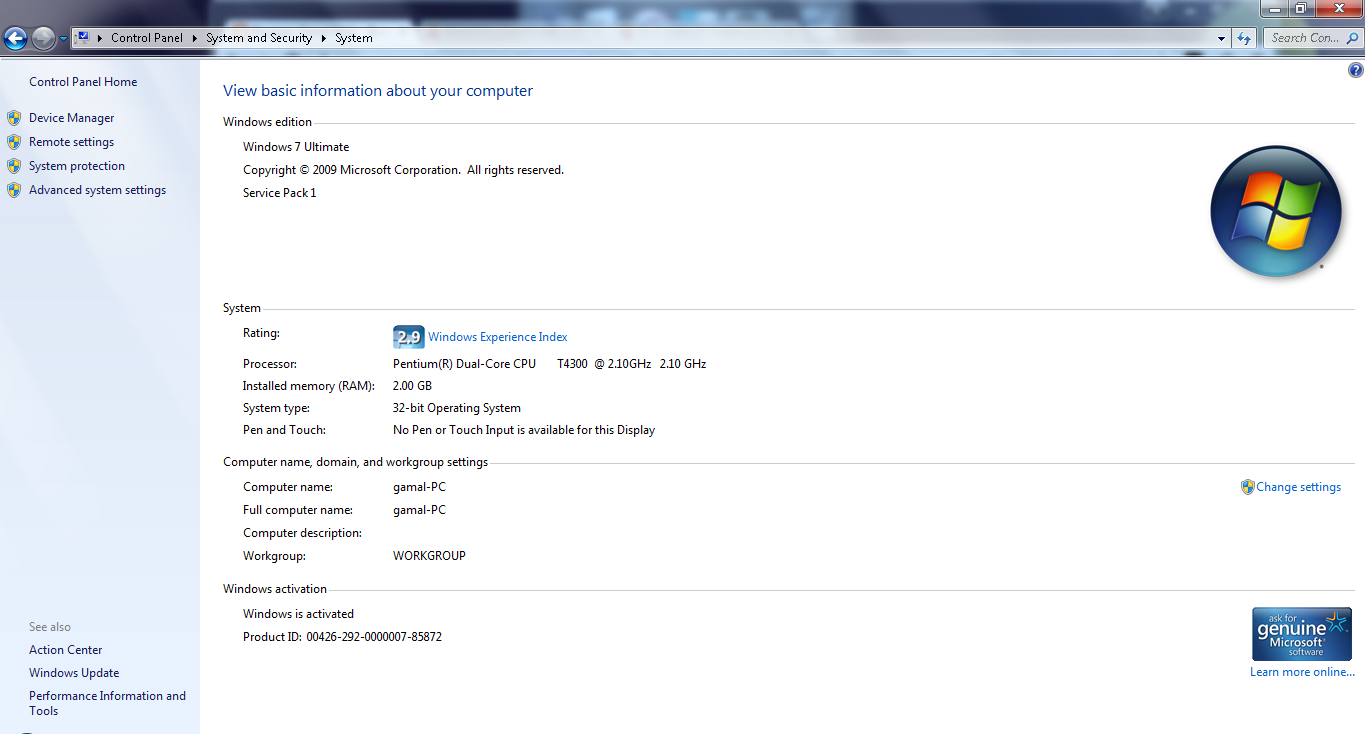Go to Control Panel Home

click(x=83, y=82)
